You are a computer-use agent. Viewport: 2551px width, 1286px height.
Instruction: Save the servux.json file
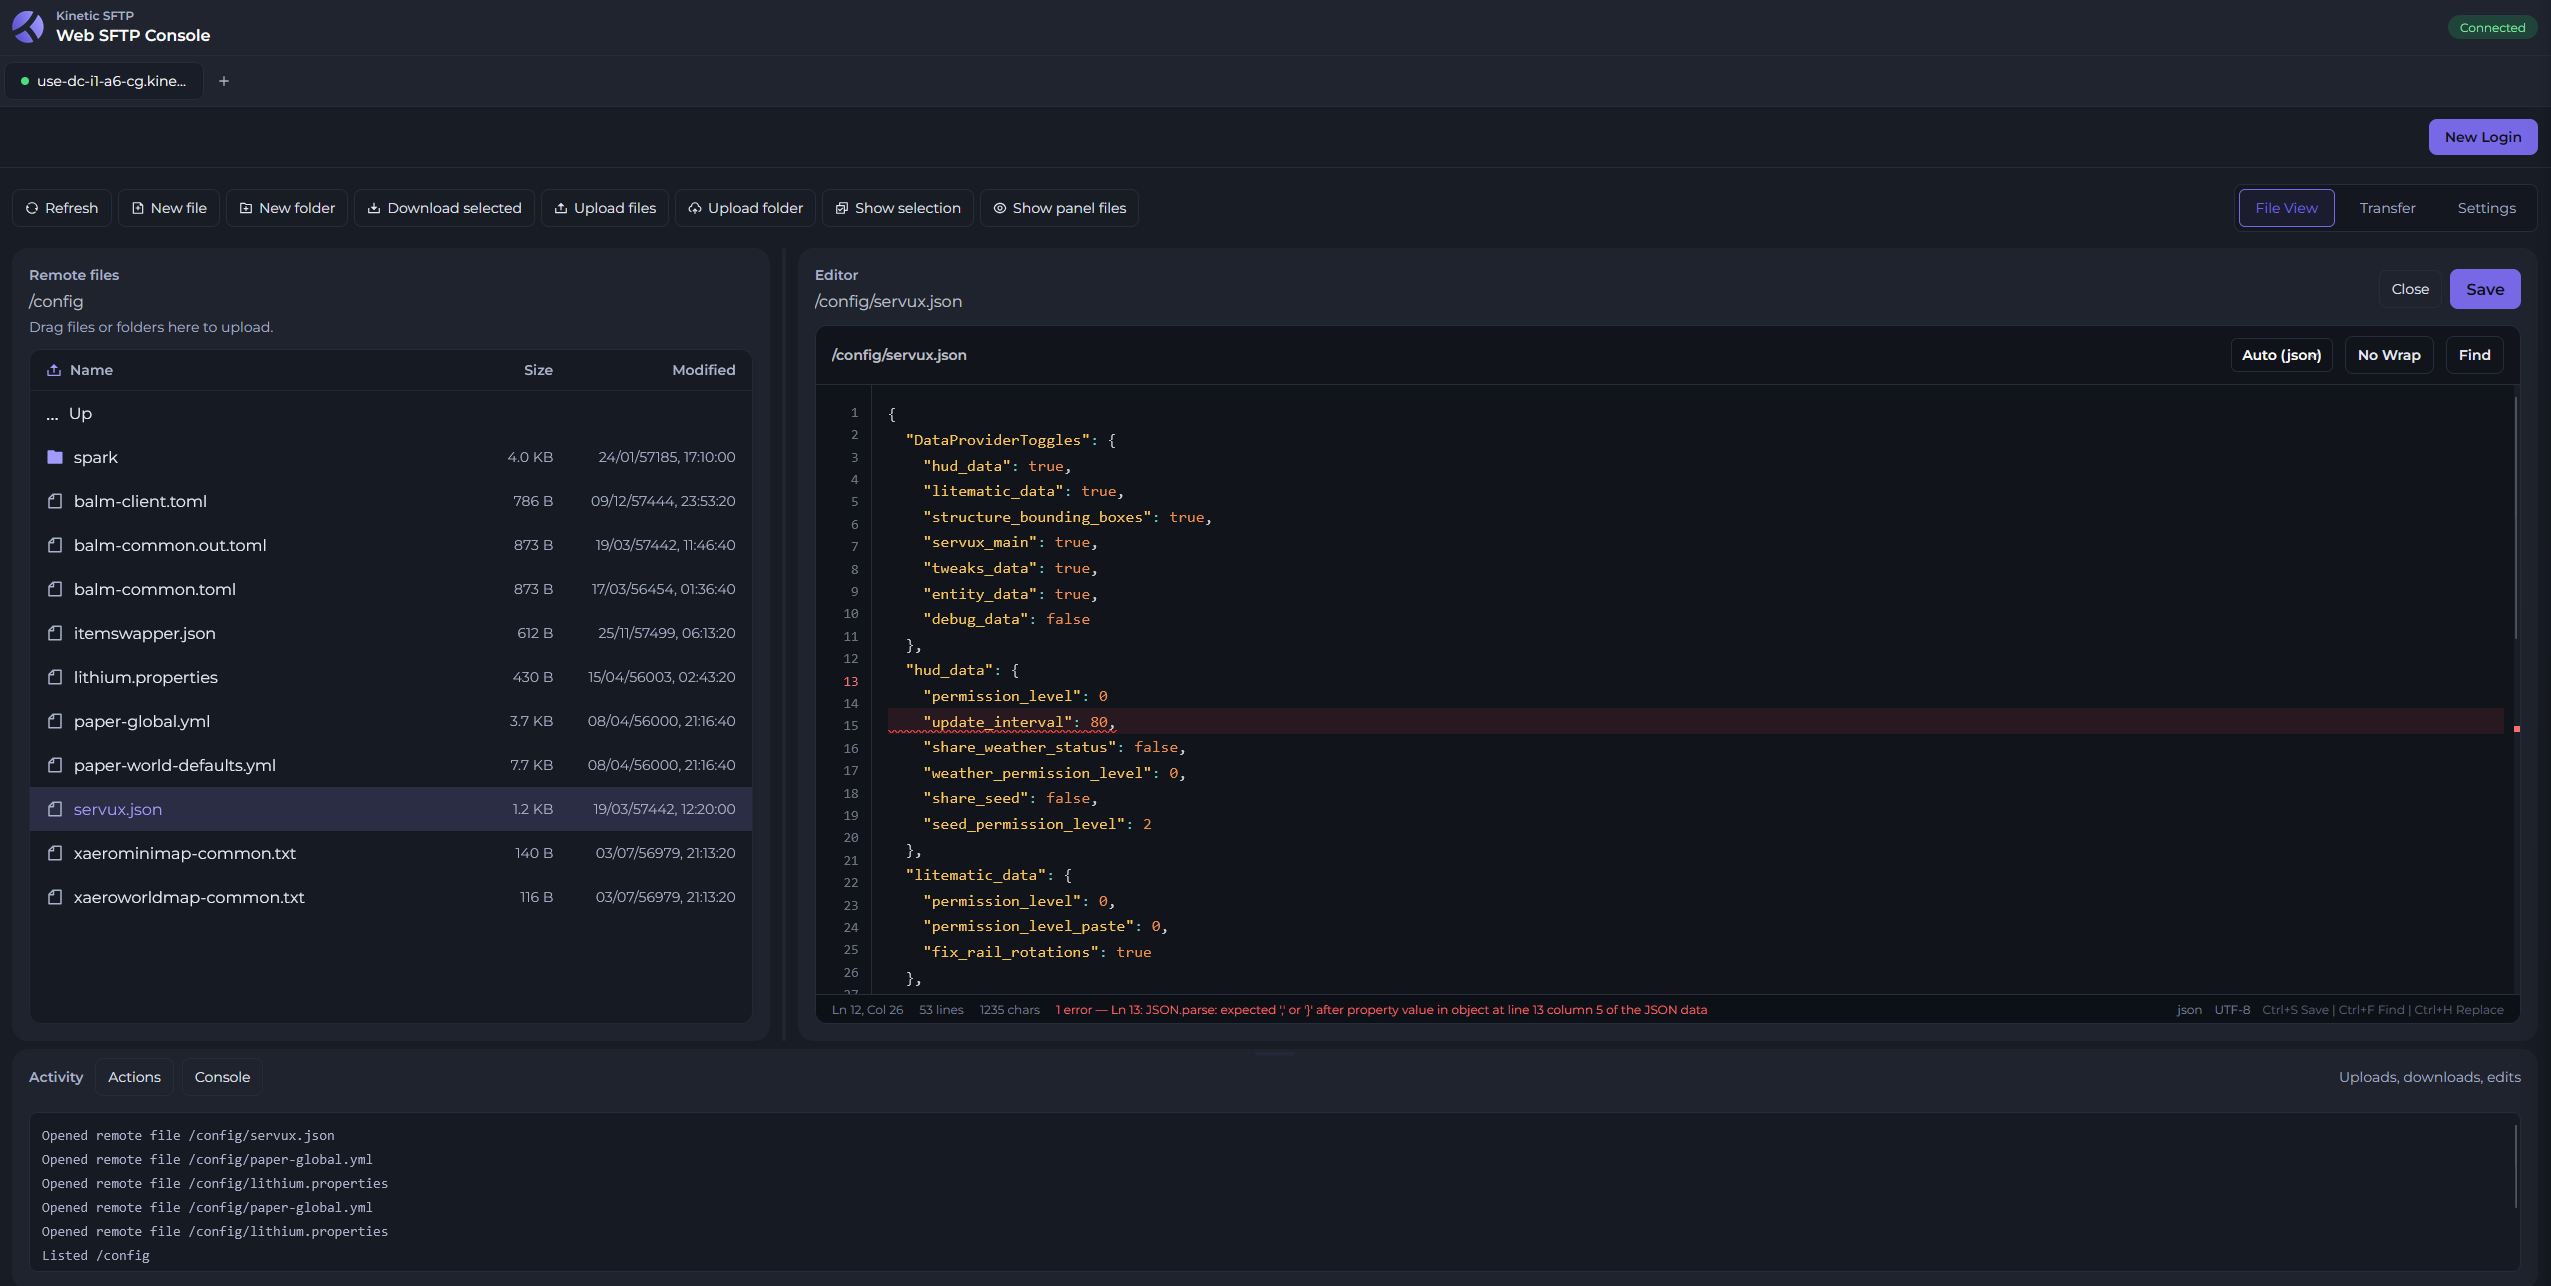coord(2485,289)
